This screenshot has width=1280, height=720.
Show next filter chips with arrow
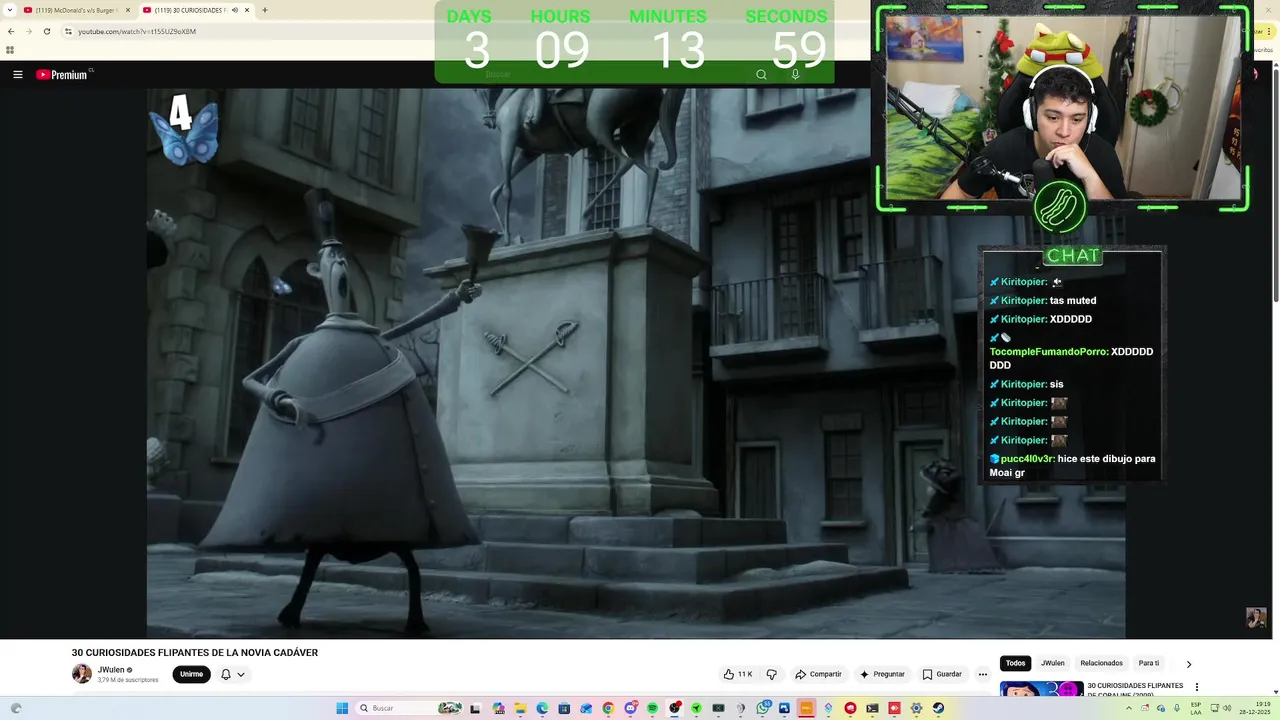click(x=1188, y=664)
